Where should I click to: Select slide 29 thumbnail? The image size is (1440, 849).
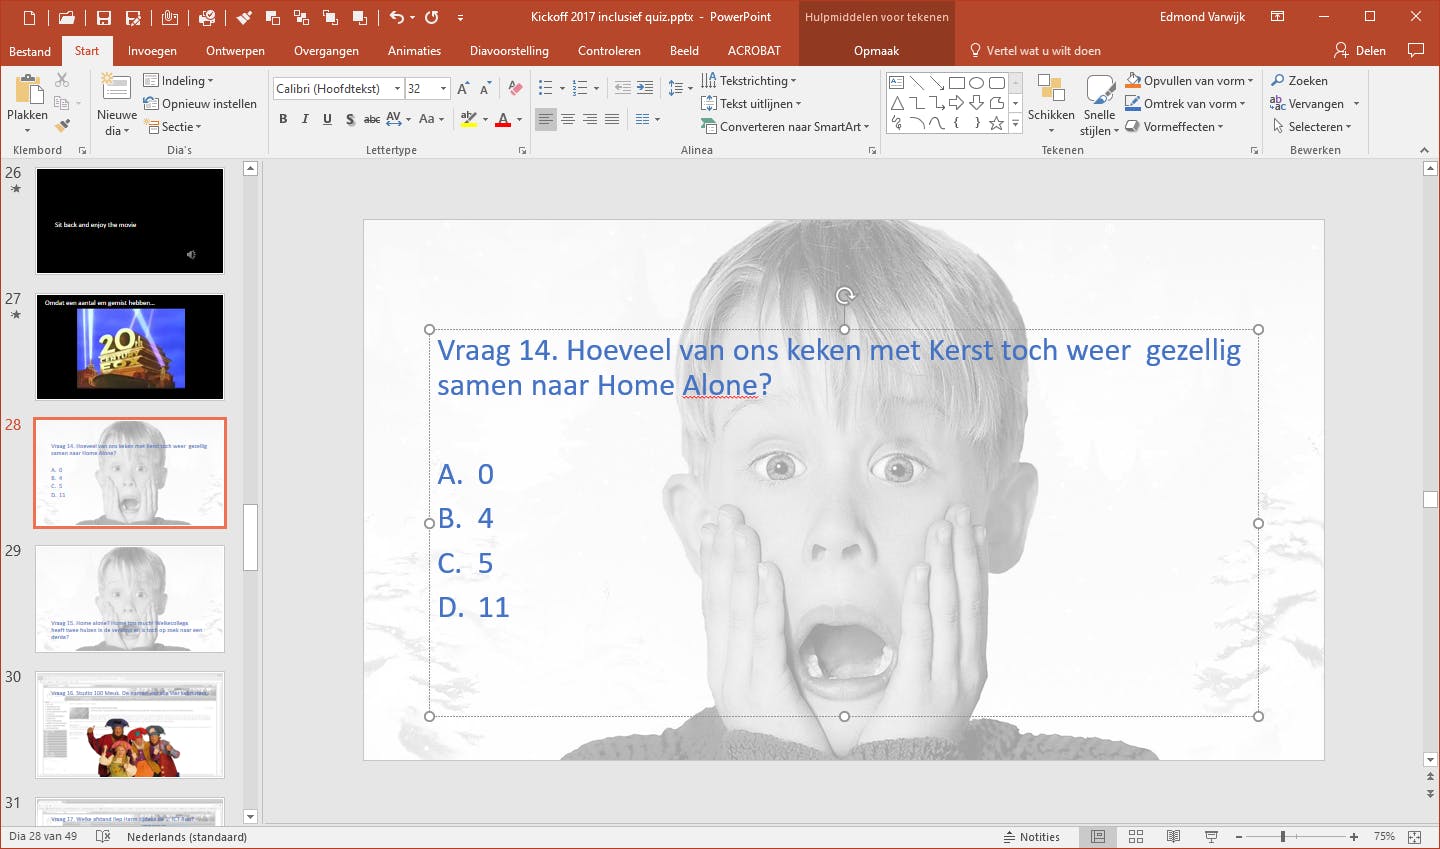coord(130,599)
